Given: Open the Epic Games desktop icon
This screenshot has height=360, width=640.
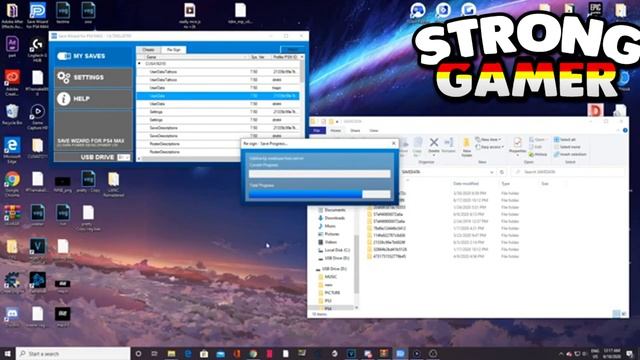Looking at the screenshot, I should [x=596, y=10].
